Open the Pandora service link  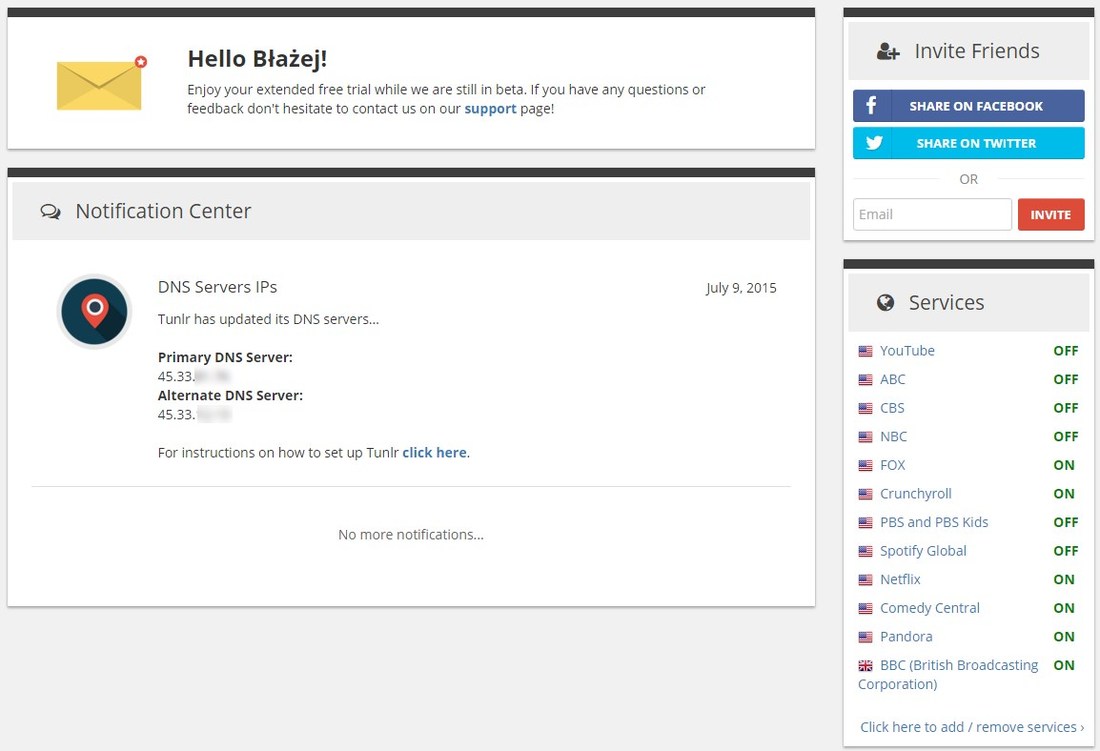pyautogui.click(x=906, y=637)
